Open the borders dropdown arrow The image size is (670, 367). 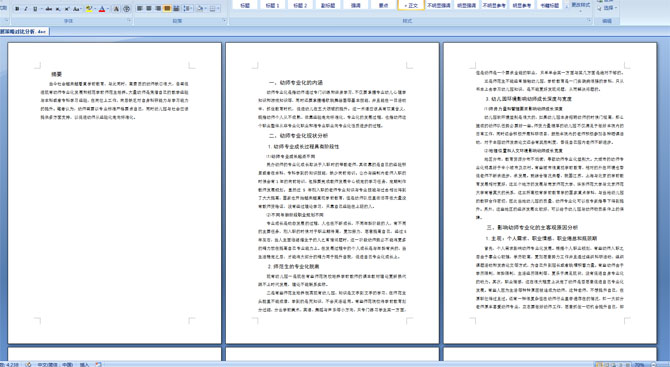point(218,9)
